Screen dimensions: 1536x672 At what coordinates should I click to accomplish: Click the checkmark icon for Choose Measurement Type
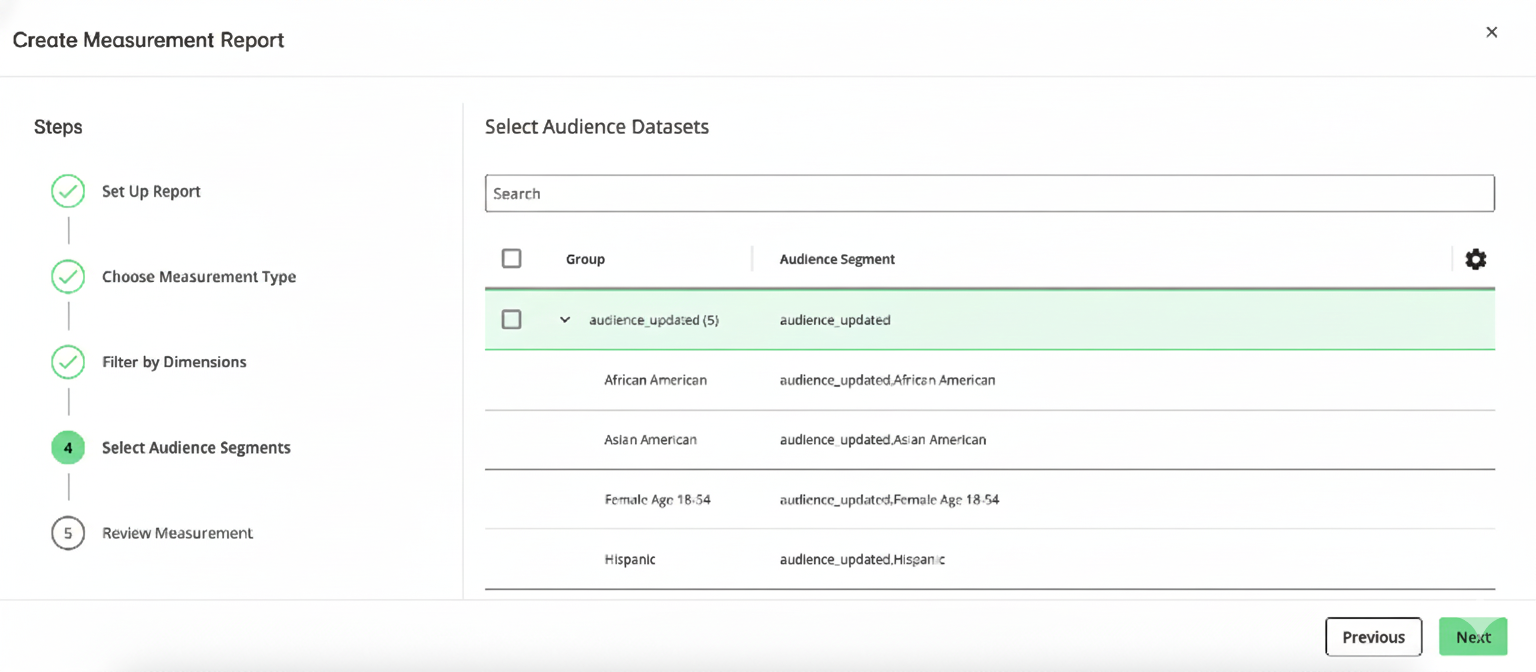click(67, 276)
